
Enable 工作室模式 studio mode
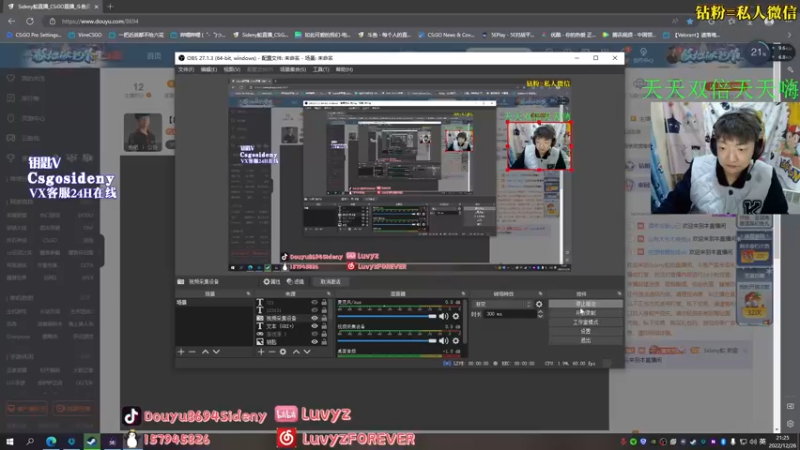pyautogui.click(x=586, y=322)
